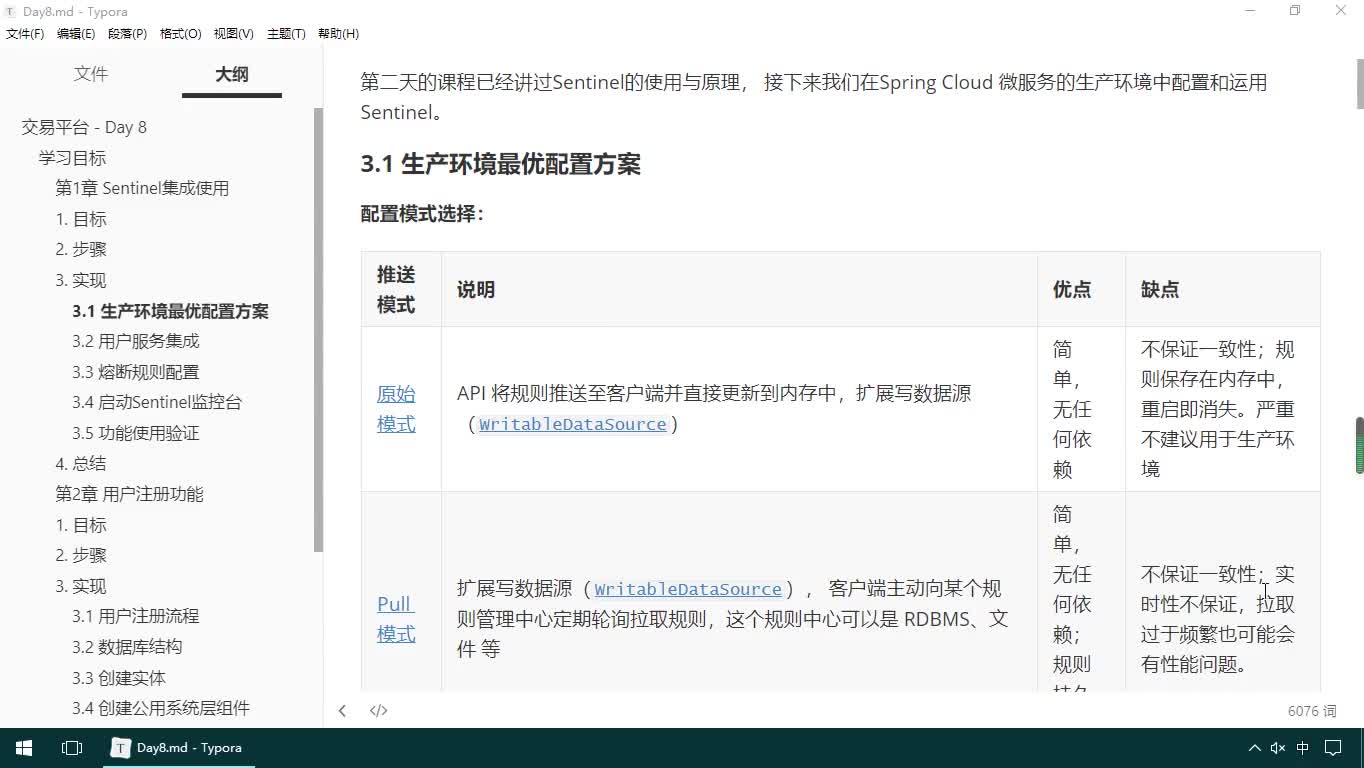Open 编辑(E) menu
This screenshot has width=1364, height=768.
click(x=76, y=34)
